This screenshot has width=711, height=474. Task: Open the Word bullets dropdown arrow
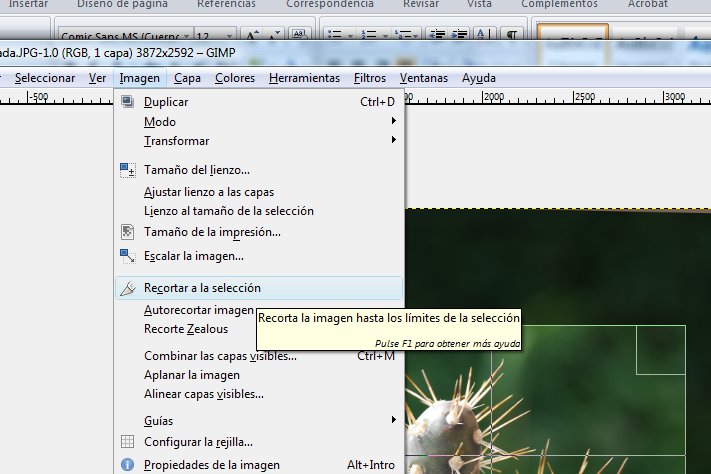[x=350, y=36]
